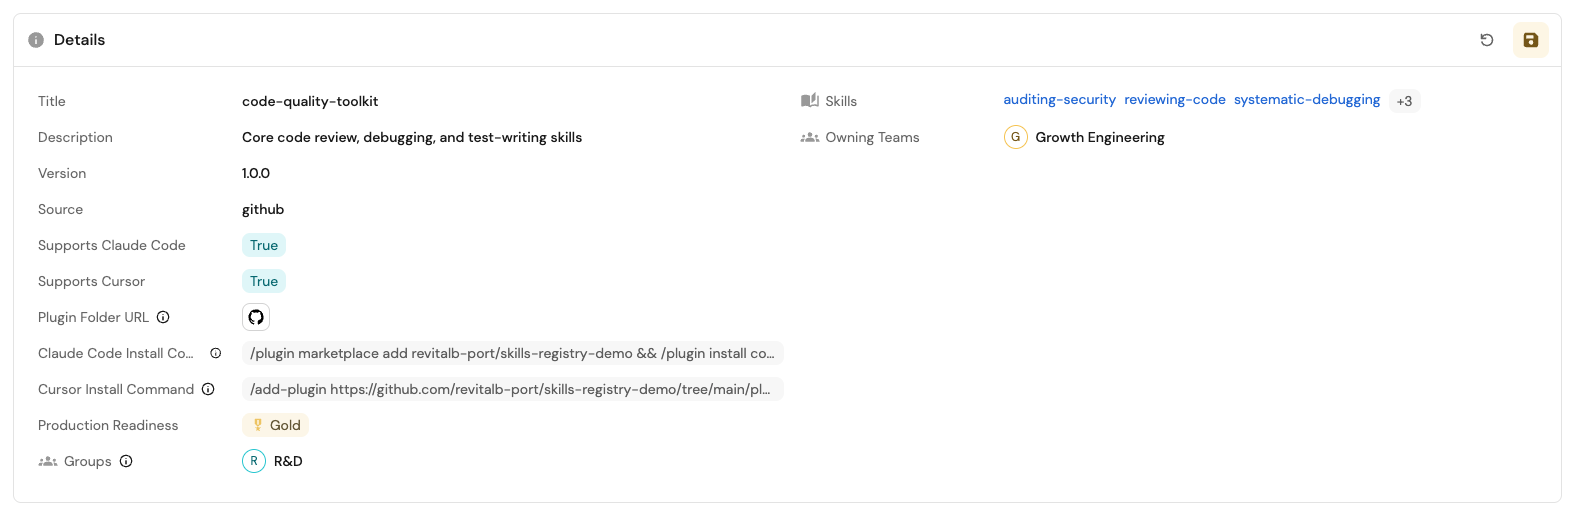Click the reset/undo arrow icon
The width and height of the screenshot is (1576, 515).
tap(1487, 40)
